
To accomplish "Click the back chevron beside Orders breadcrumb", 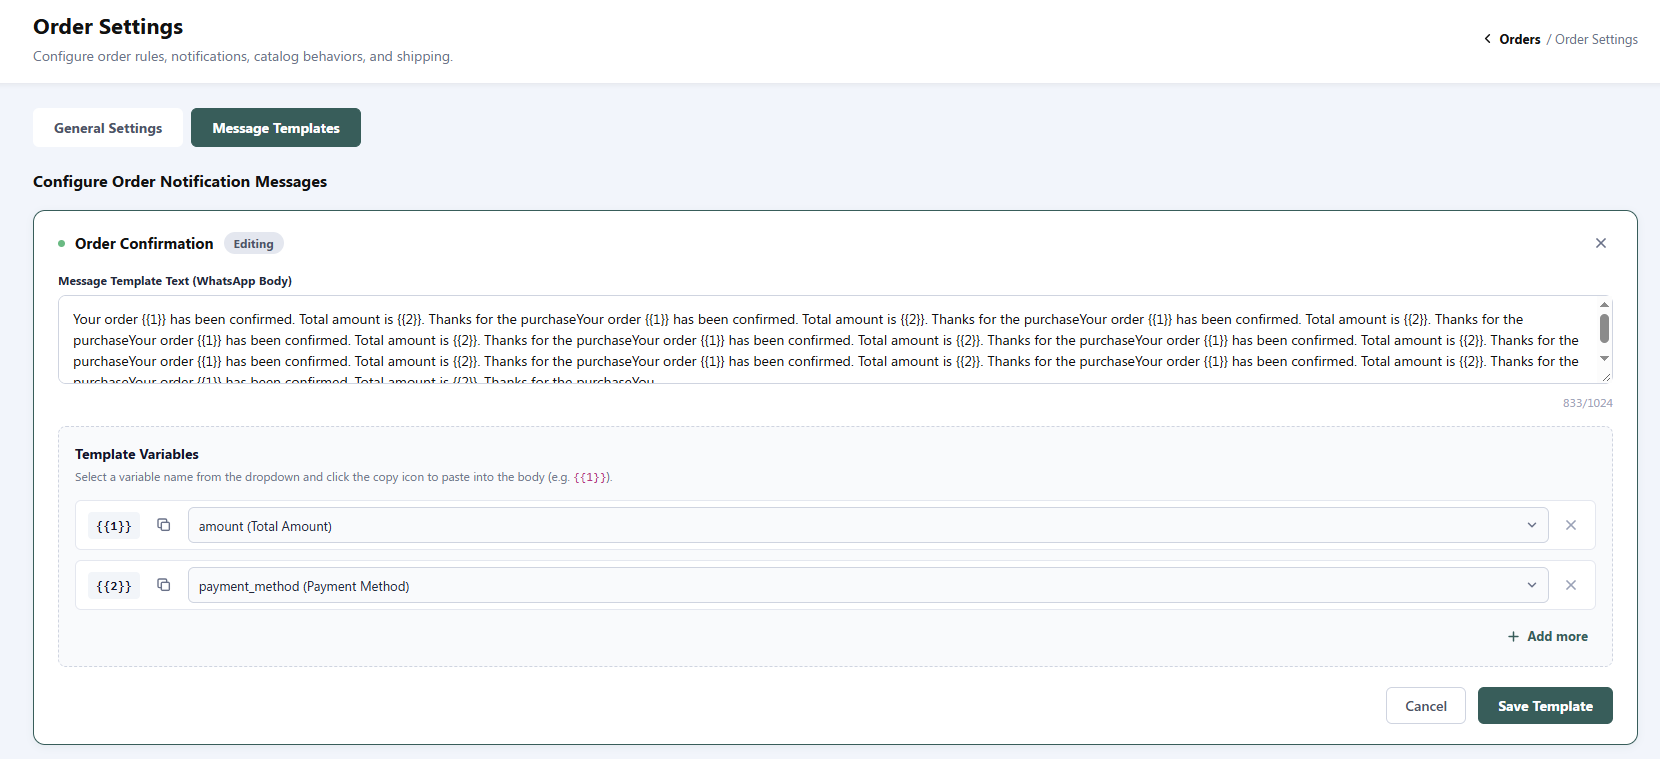I will (x=1487, y=39).
